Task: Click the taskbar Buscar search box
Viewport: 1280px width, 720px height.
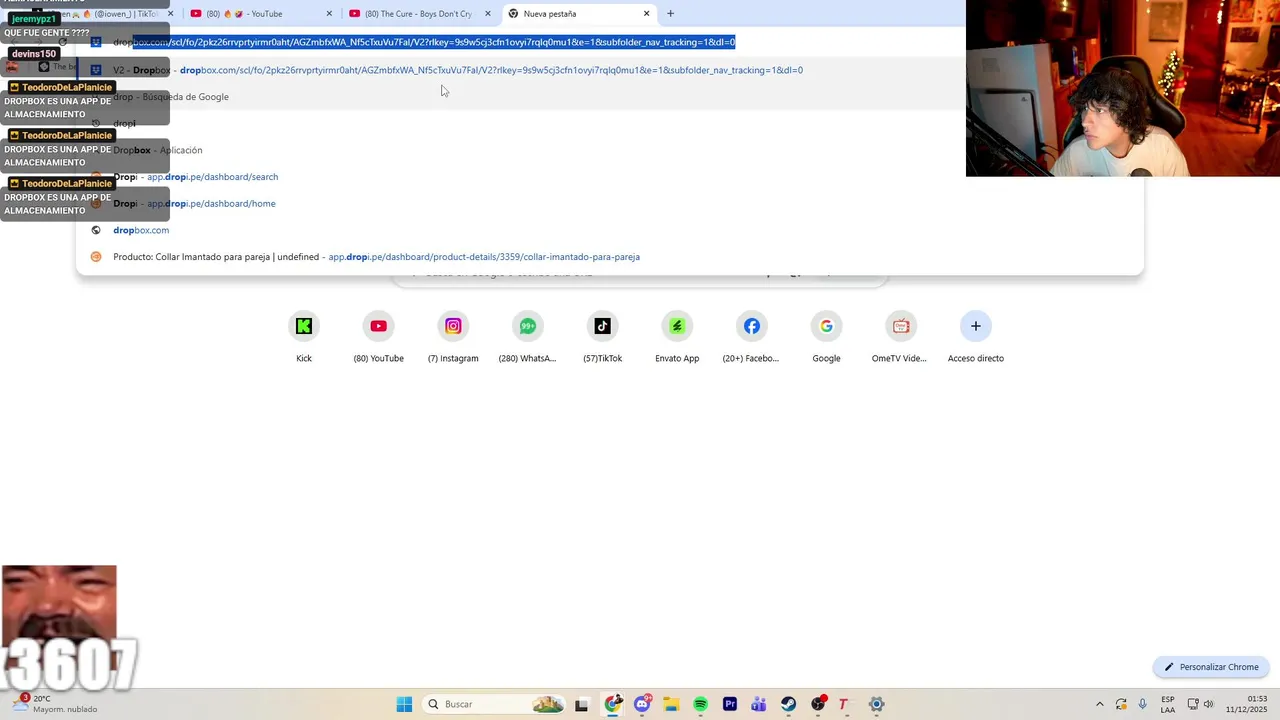Action: [494, 704]
